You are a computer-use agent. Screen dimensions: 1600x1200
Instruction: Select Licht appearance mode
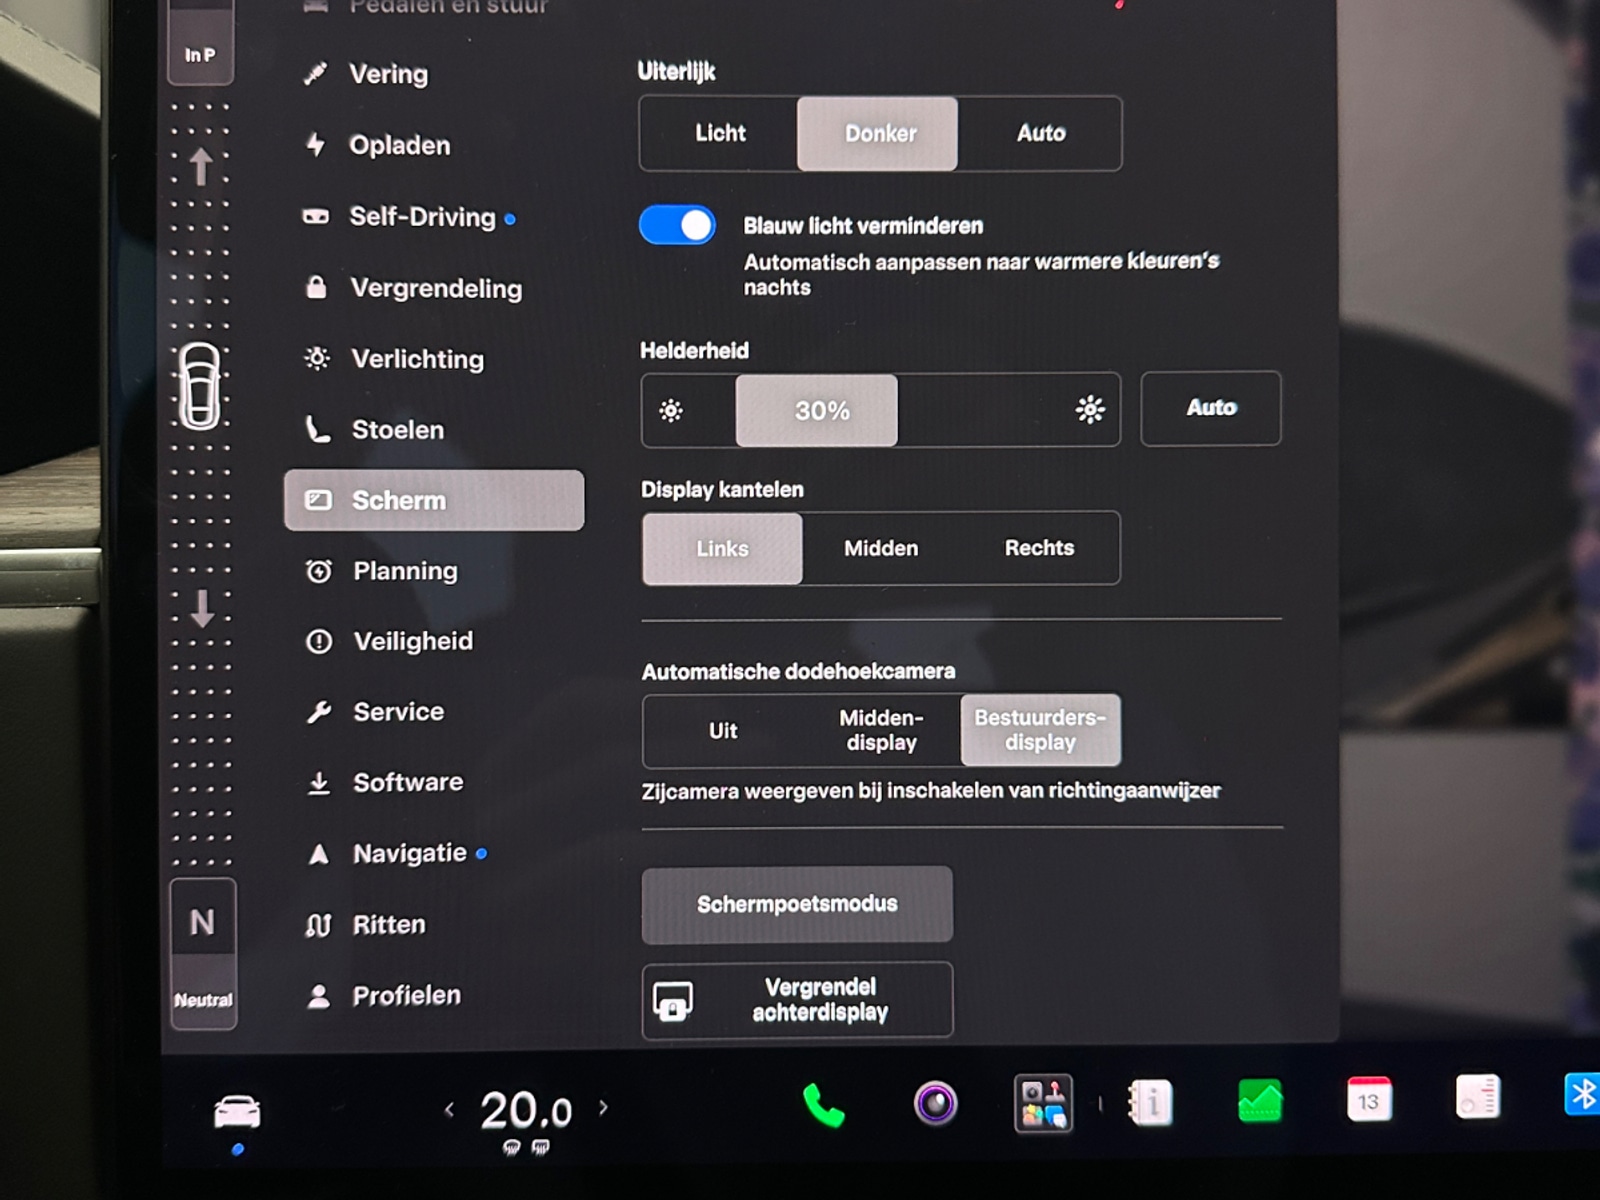(720, 133)
